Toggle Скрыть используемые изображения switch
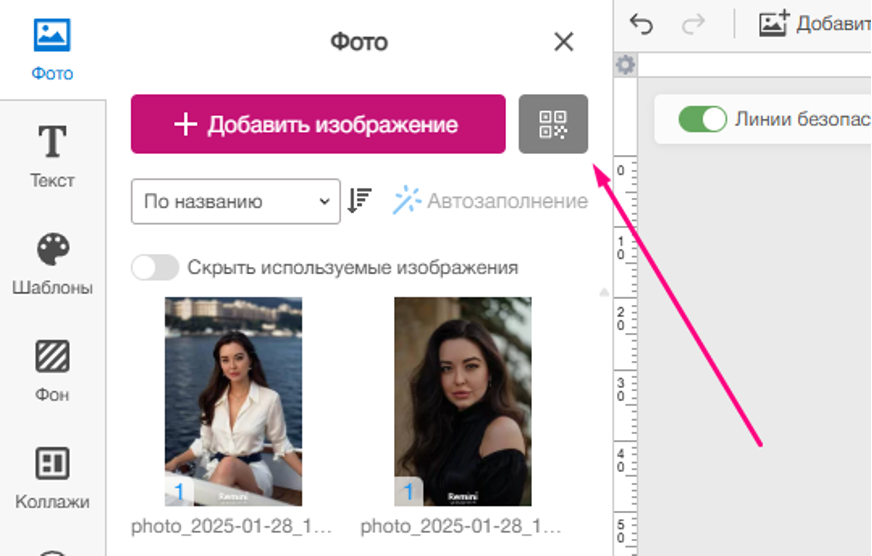872x556 pixels. click(x=155, y=267)
